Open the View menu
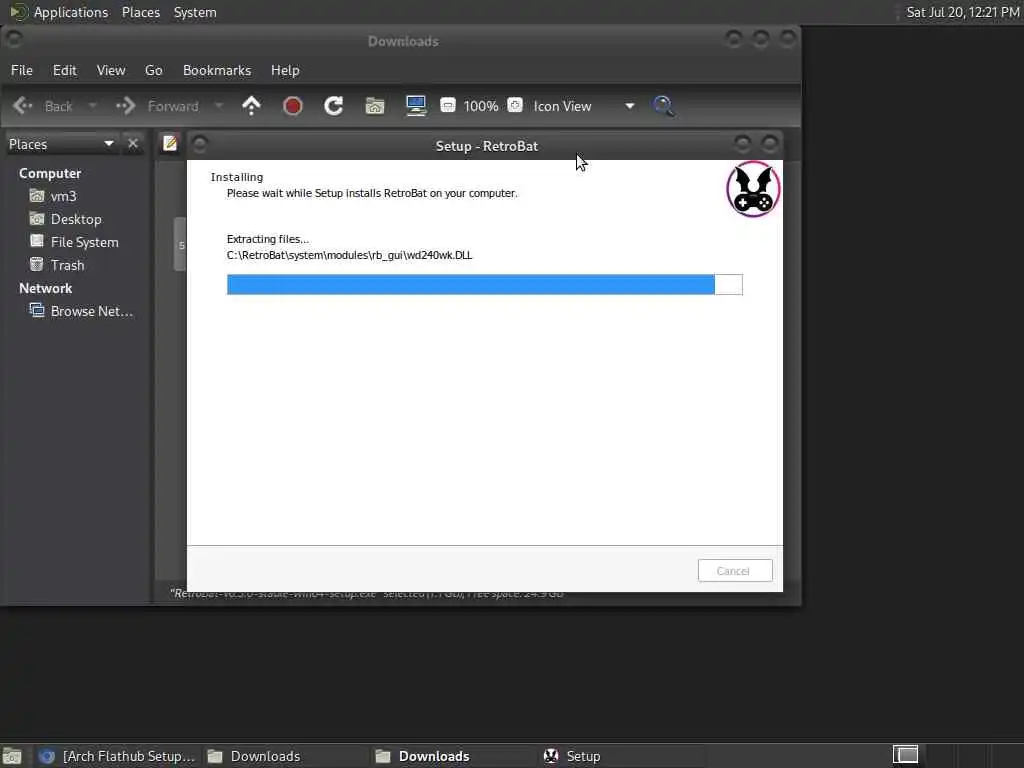 tap(111, 70)
